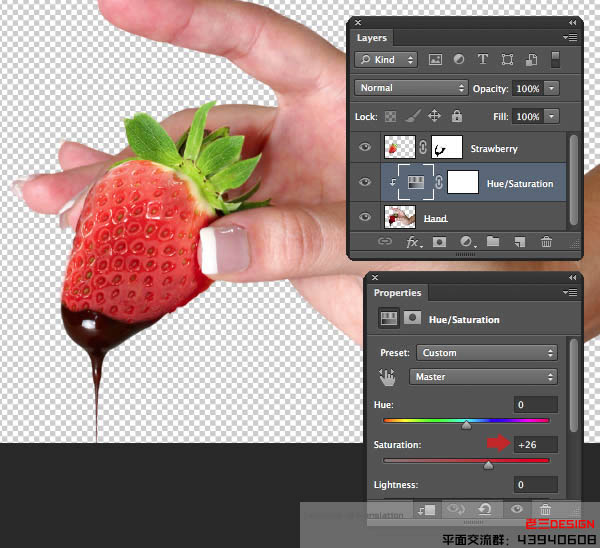Filter layers by smart object icon
Image resolution: width=600 pixels, height=548 pixels.
coord(531,59)
